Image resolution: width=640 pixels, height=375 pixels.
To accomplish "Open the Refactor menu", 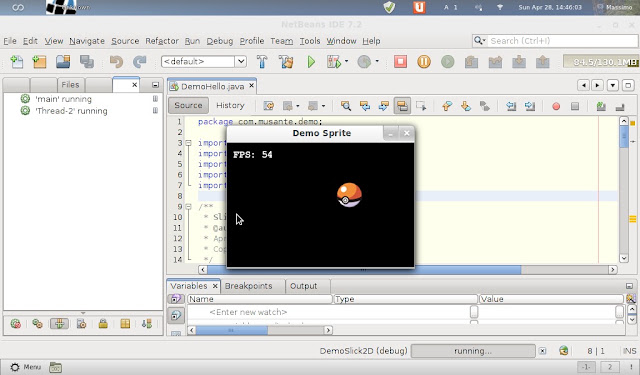I will [x=162, y=41].
